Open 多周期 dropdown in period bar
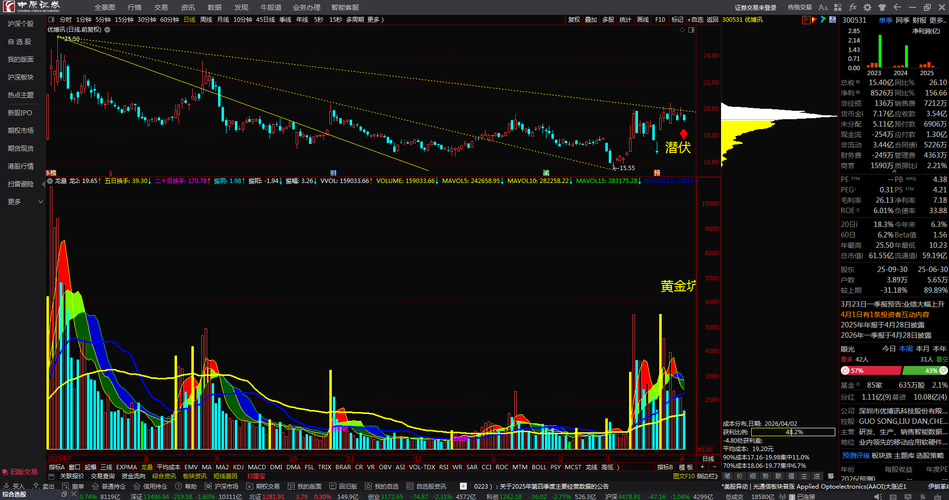The width and height of the screenshot is (949, 500). click(x=355, y=19)
